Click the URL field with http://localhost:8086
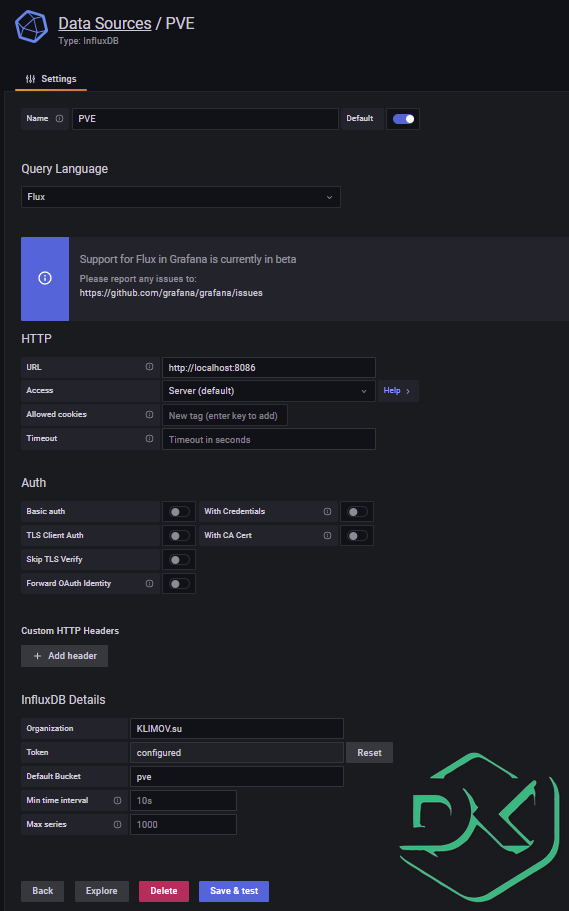Screen dimensions: 569x911 [269, 367]
